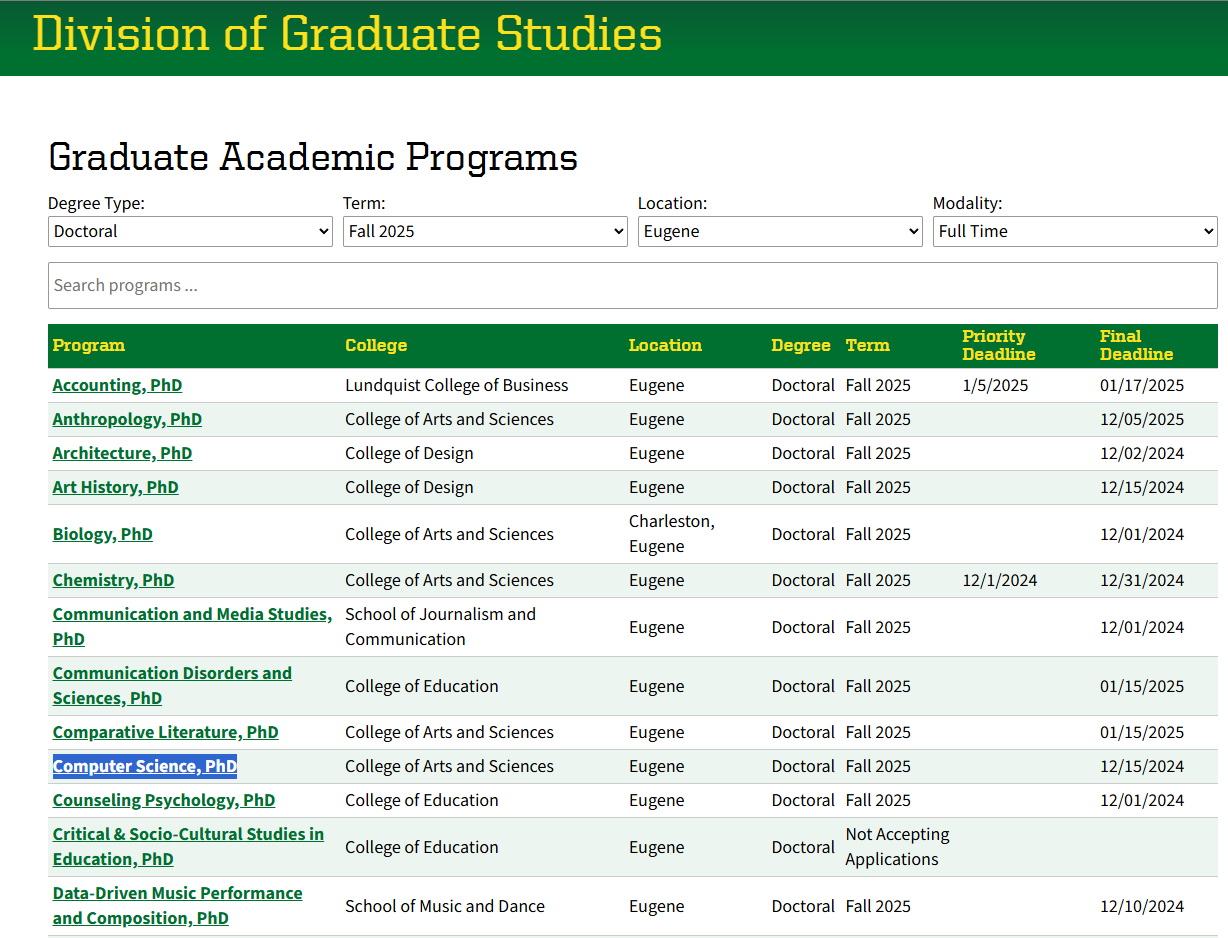Click the Program column header
Viewport: 1228px width, 938px height.
pos(89,345)
